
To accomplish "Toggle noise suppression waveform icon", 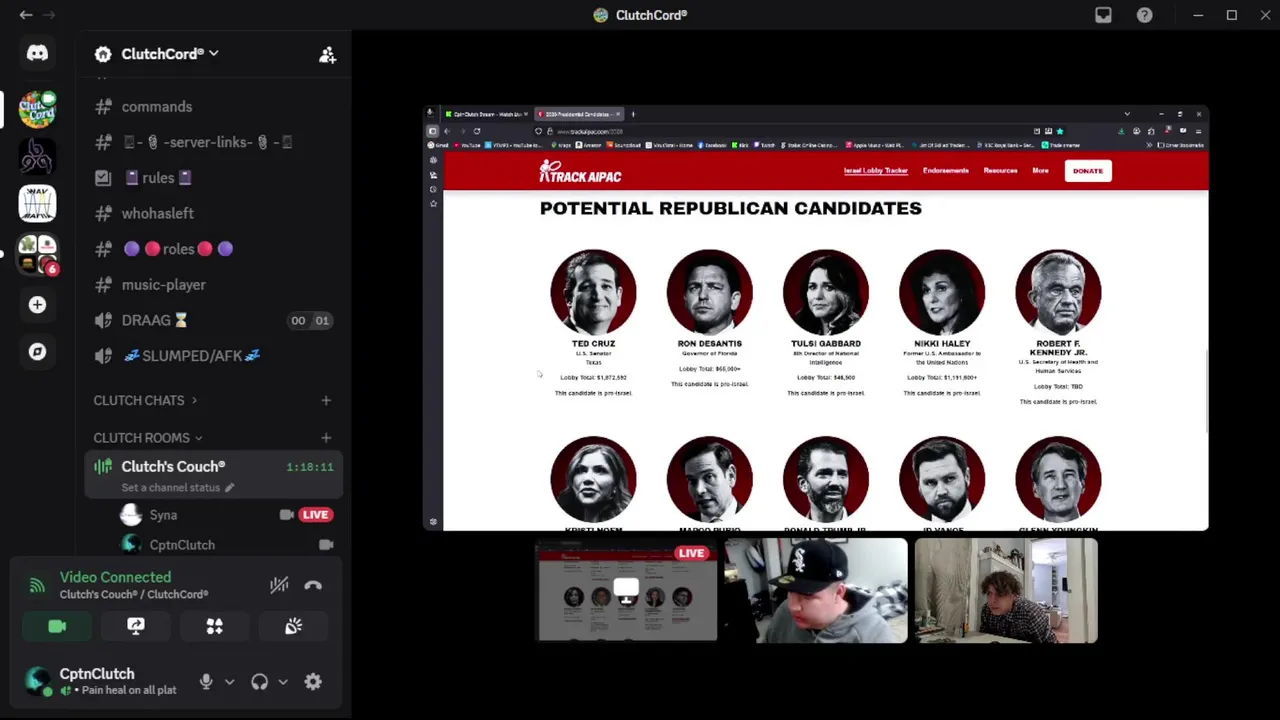I will [x=279, y=586].
